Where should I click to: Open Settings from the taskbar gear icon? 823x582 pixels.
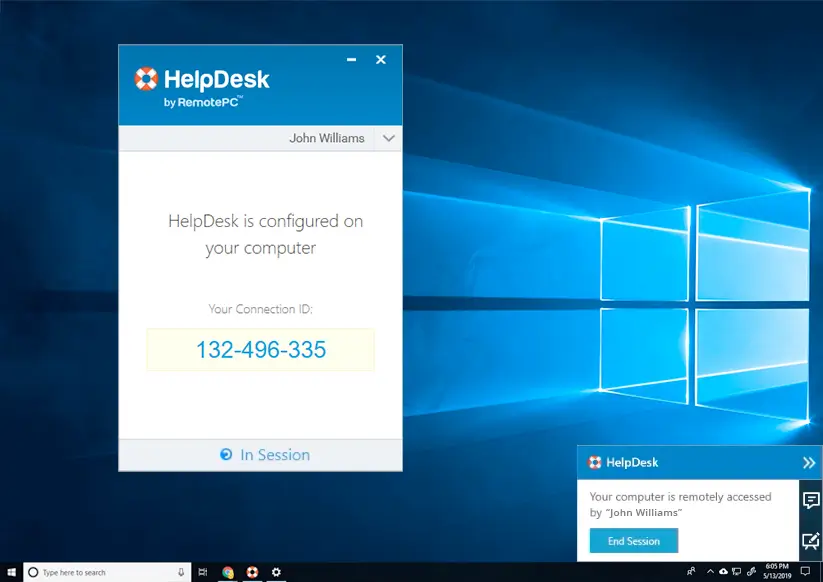click(276, 572)
